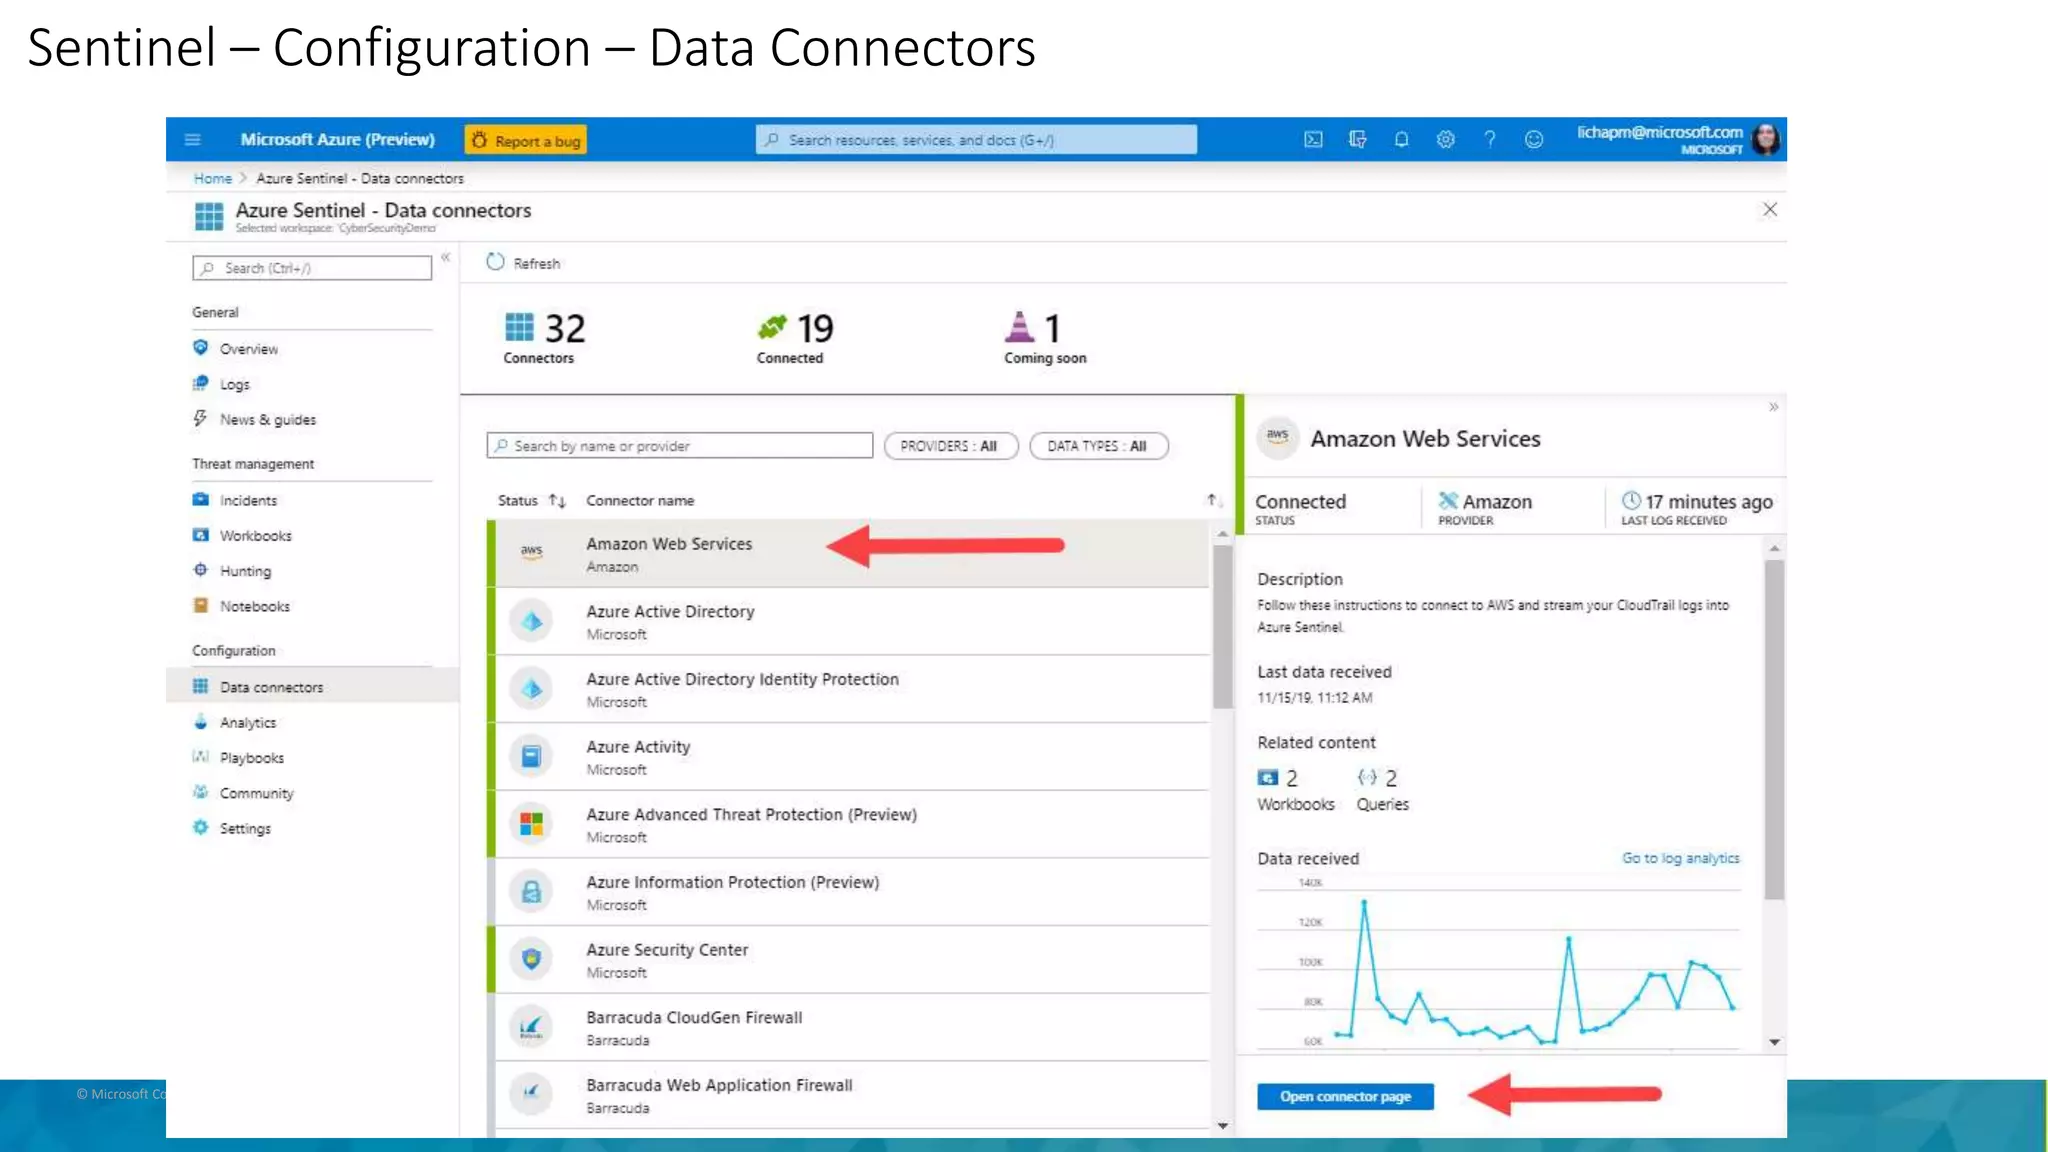This screenshot has height=1152, width=2048.
Task: Click Go to log analytics link
Action: 1680,858
